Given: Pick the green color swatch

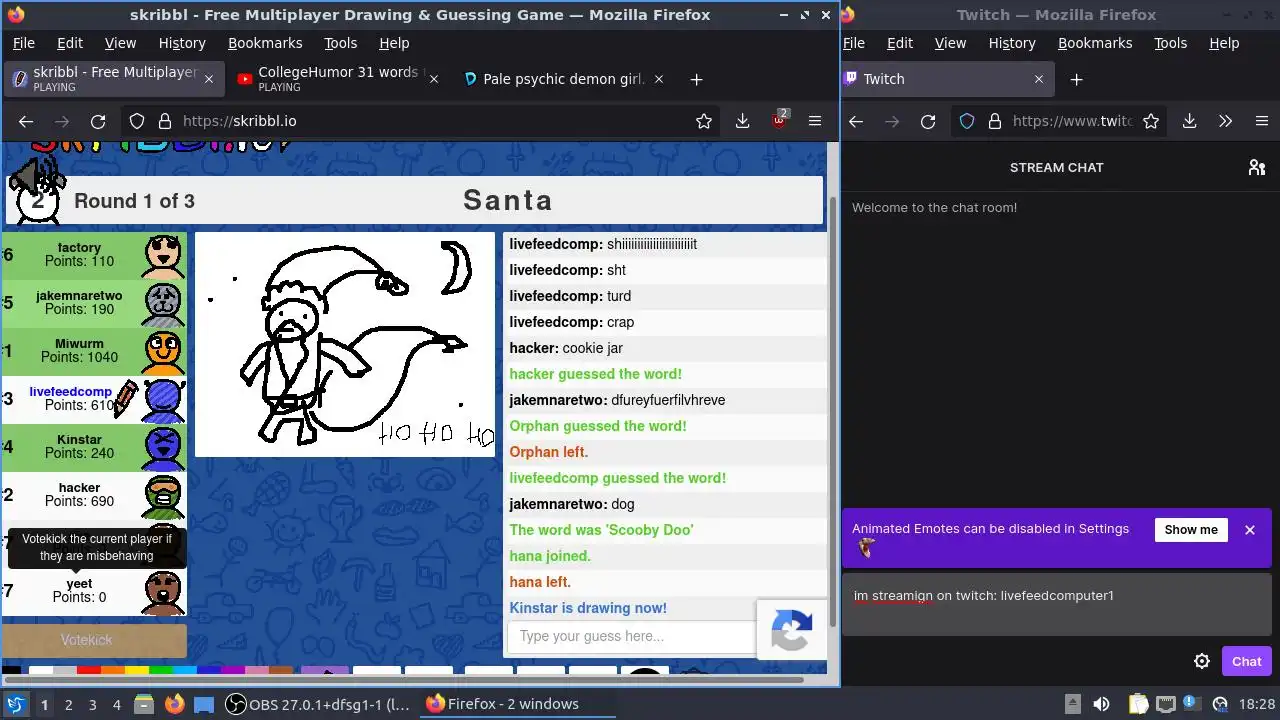Looking at the screenshot, I should pos(161,670).
